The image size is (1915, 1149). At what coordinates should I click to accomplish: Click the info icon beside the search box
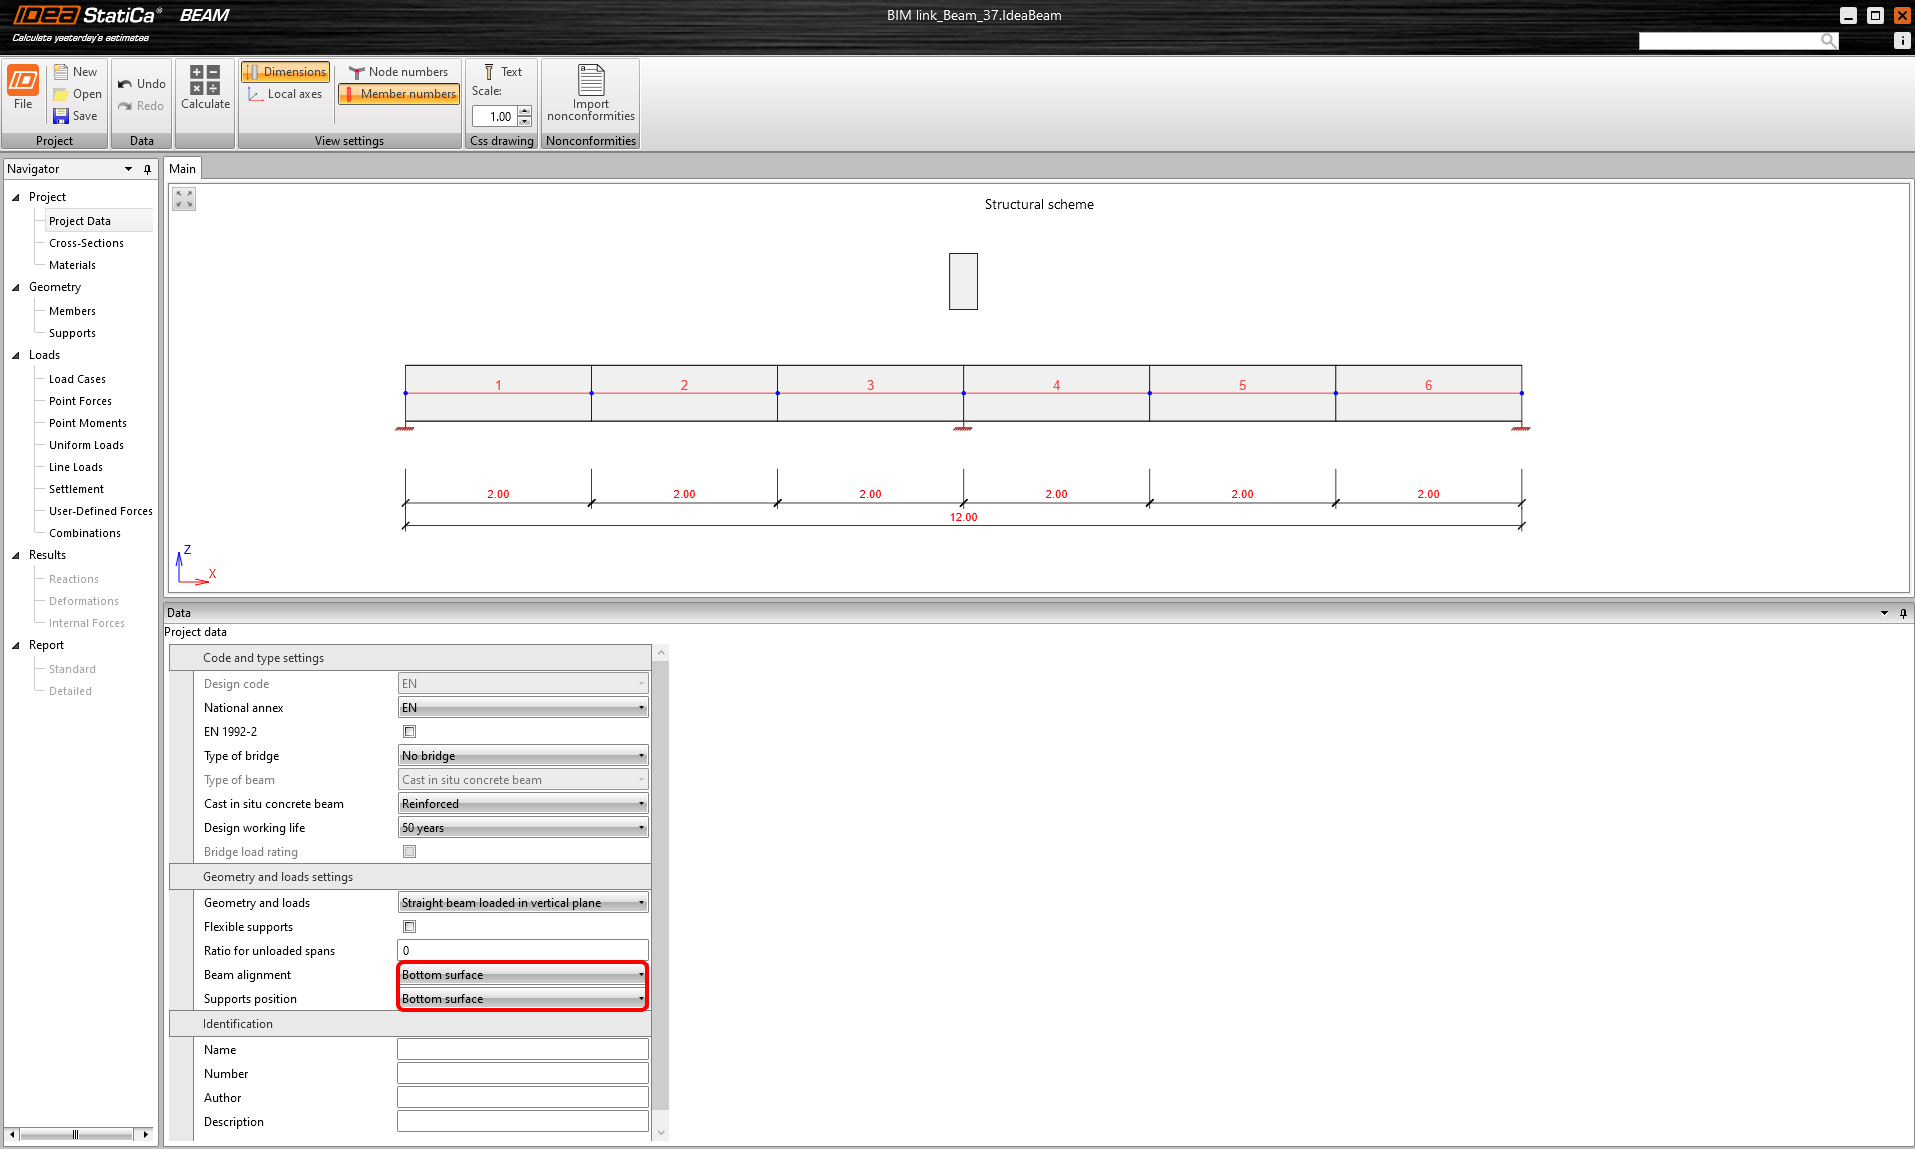pos(1901,40)
